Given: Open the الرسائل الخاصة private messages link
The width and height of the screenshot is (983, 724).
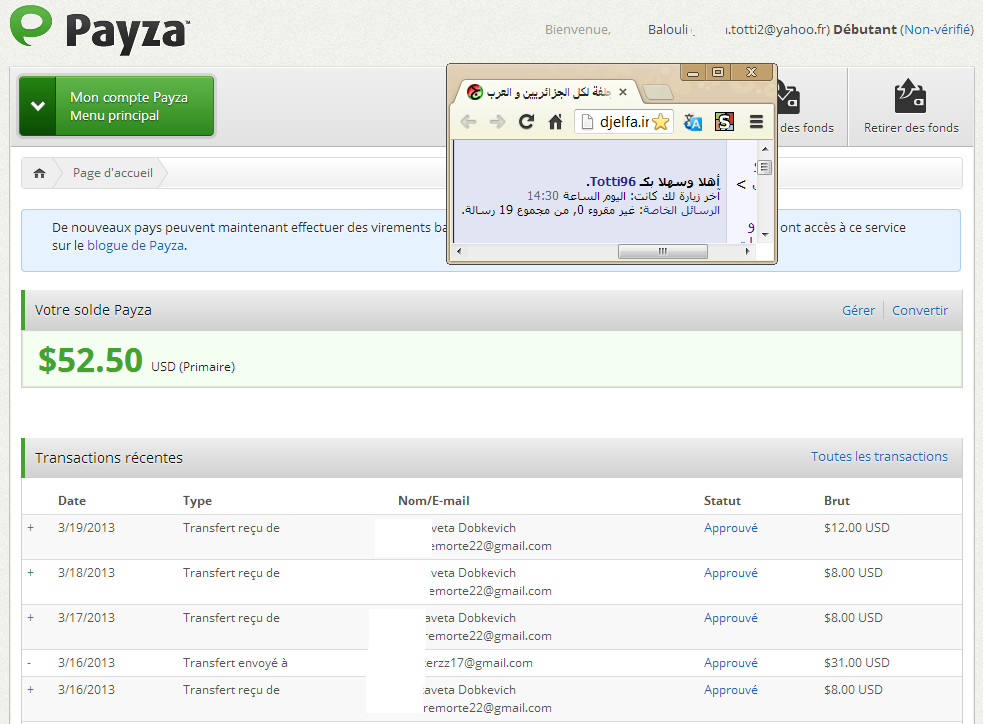Looking at the screenshot, I should pos(681,211).
